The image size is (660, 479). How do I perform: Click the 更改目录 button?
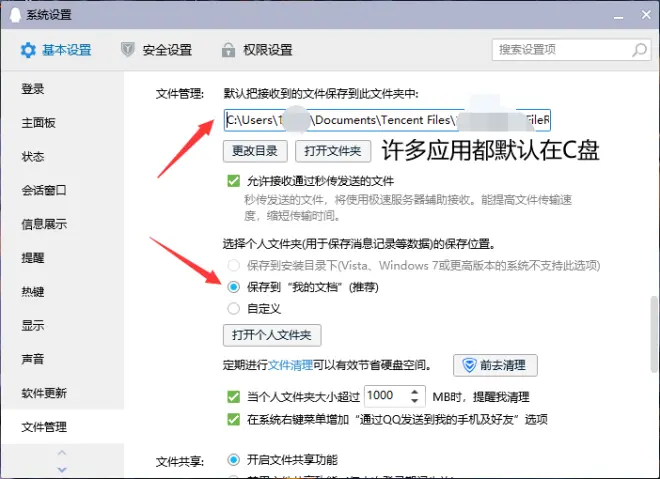[255, 151]
